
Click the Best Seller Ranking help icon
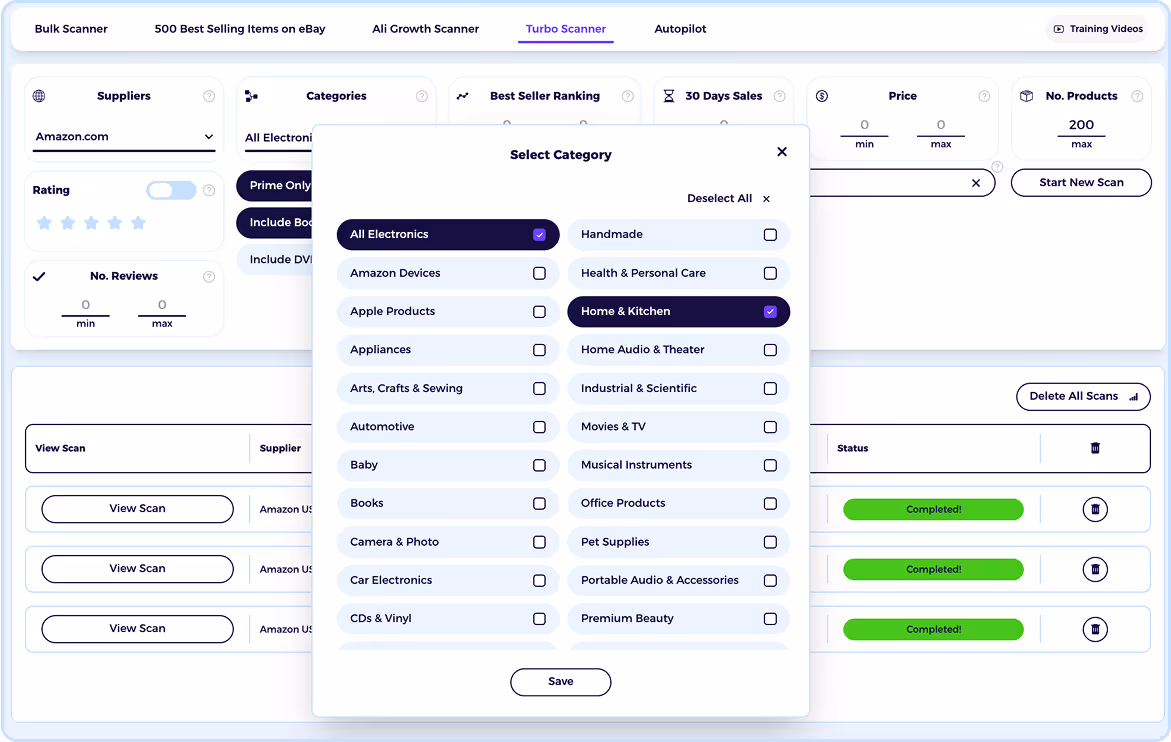pos(628,96)
